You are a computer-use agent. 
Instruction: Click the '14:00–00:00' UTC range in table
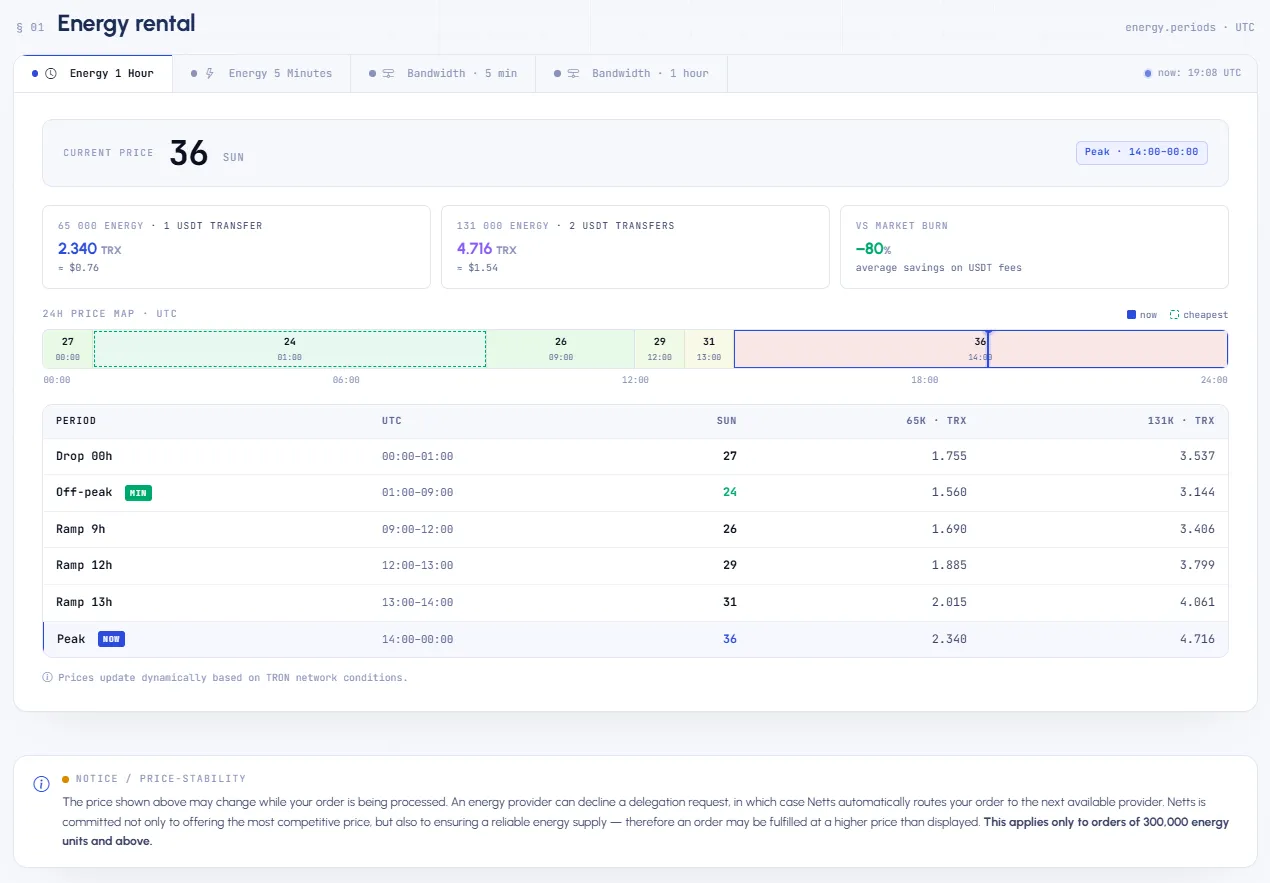(417, 639)
